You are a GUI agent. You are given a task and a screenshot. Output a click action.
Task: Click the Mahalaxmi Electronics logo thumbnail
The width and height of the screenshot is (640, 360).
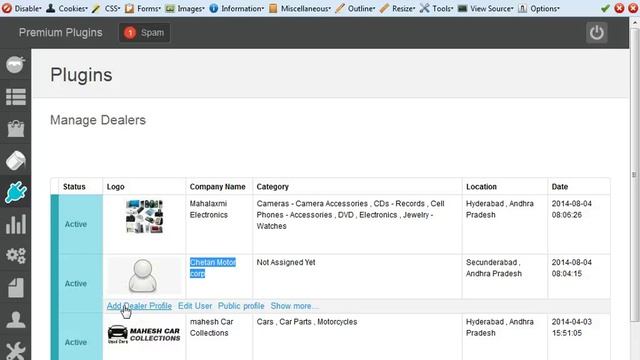[144, 216]
